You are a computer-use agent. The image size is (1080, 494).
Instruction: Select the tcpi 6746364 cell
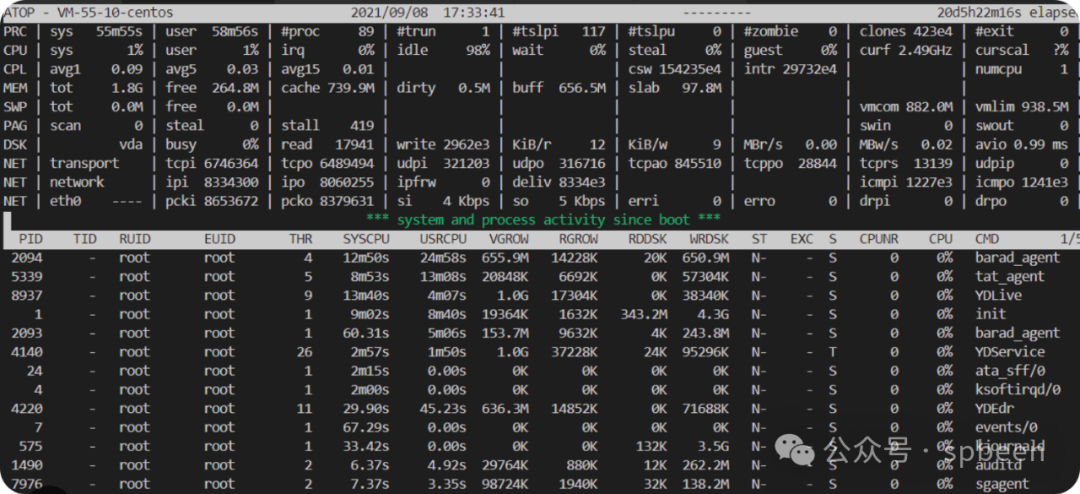(x=212, y=164)
